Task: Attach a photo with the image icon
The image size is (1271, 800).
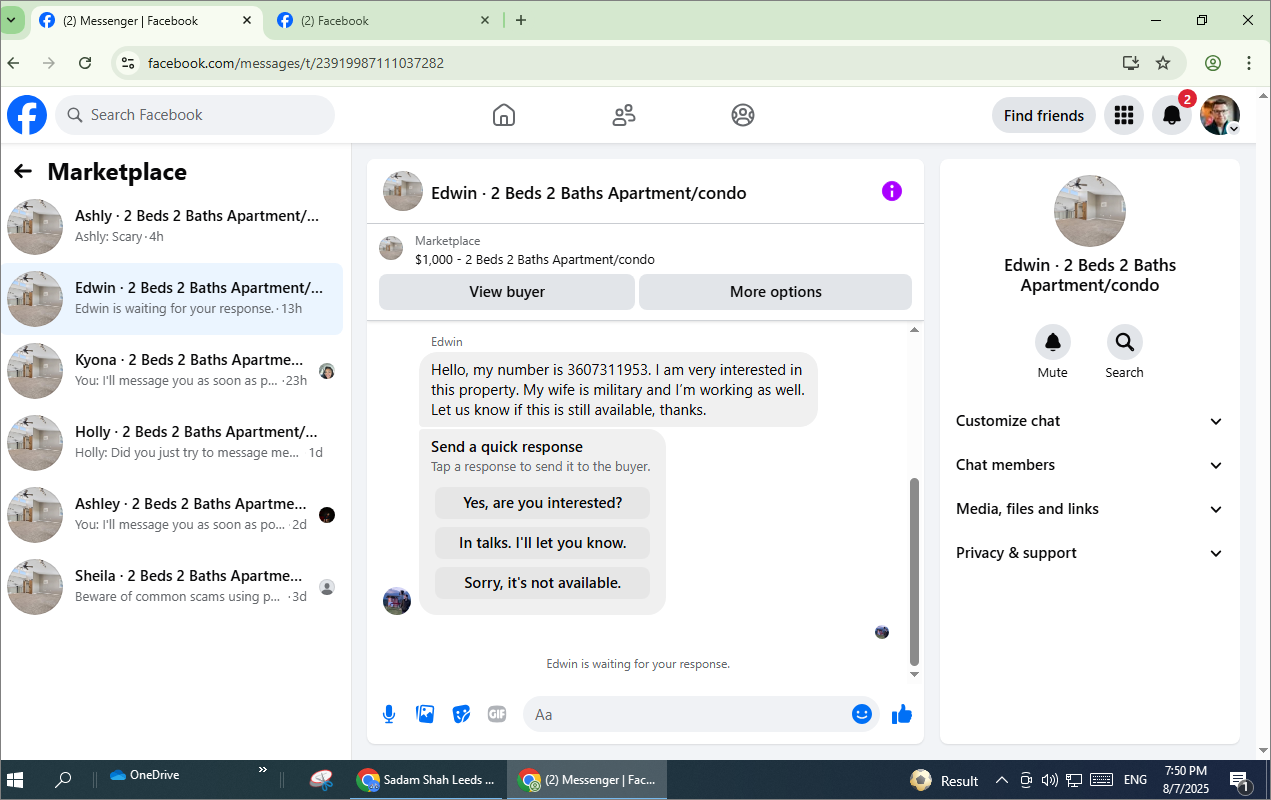Action: [425, 714]
